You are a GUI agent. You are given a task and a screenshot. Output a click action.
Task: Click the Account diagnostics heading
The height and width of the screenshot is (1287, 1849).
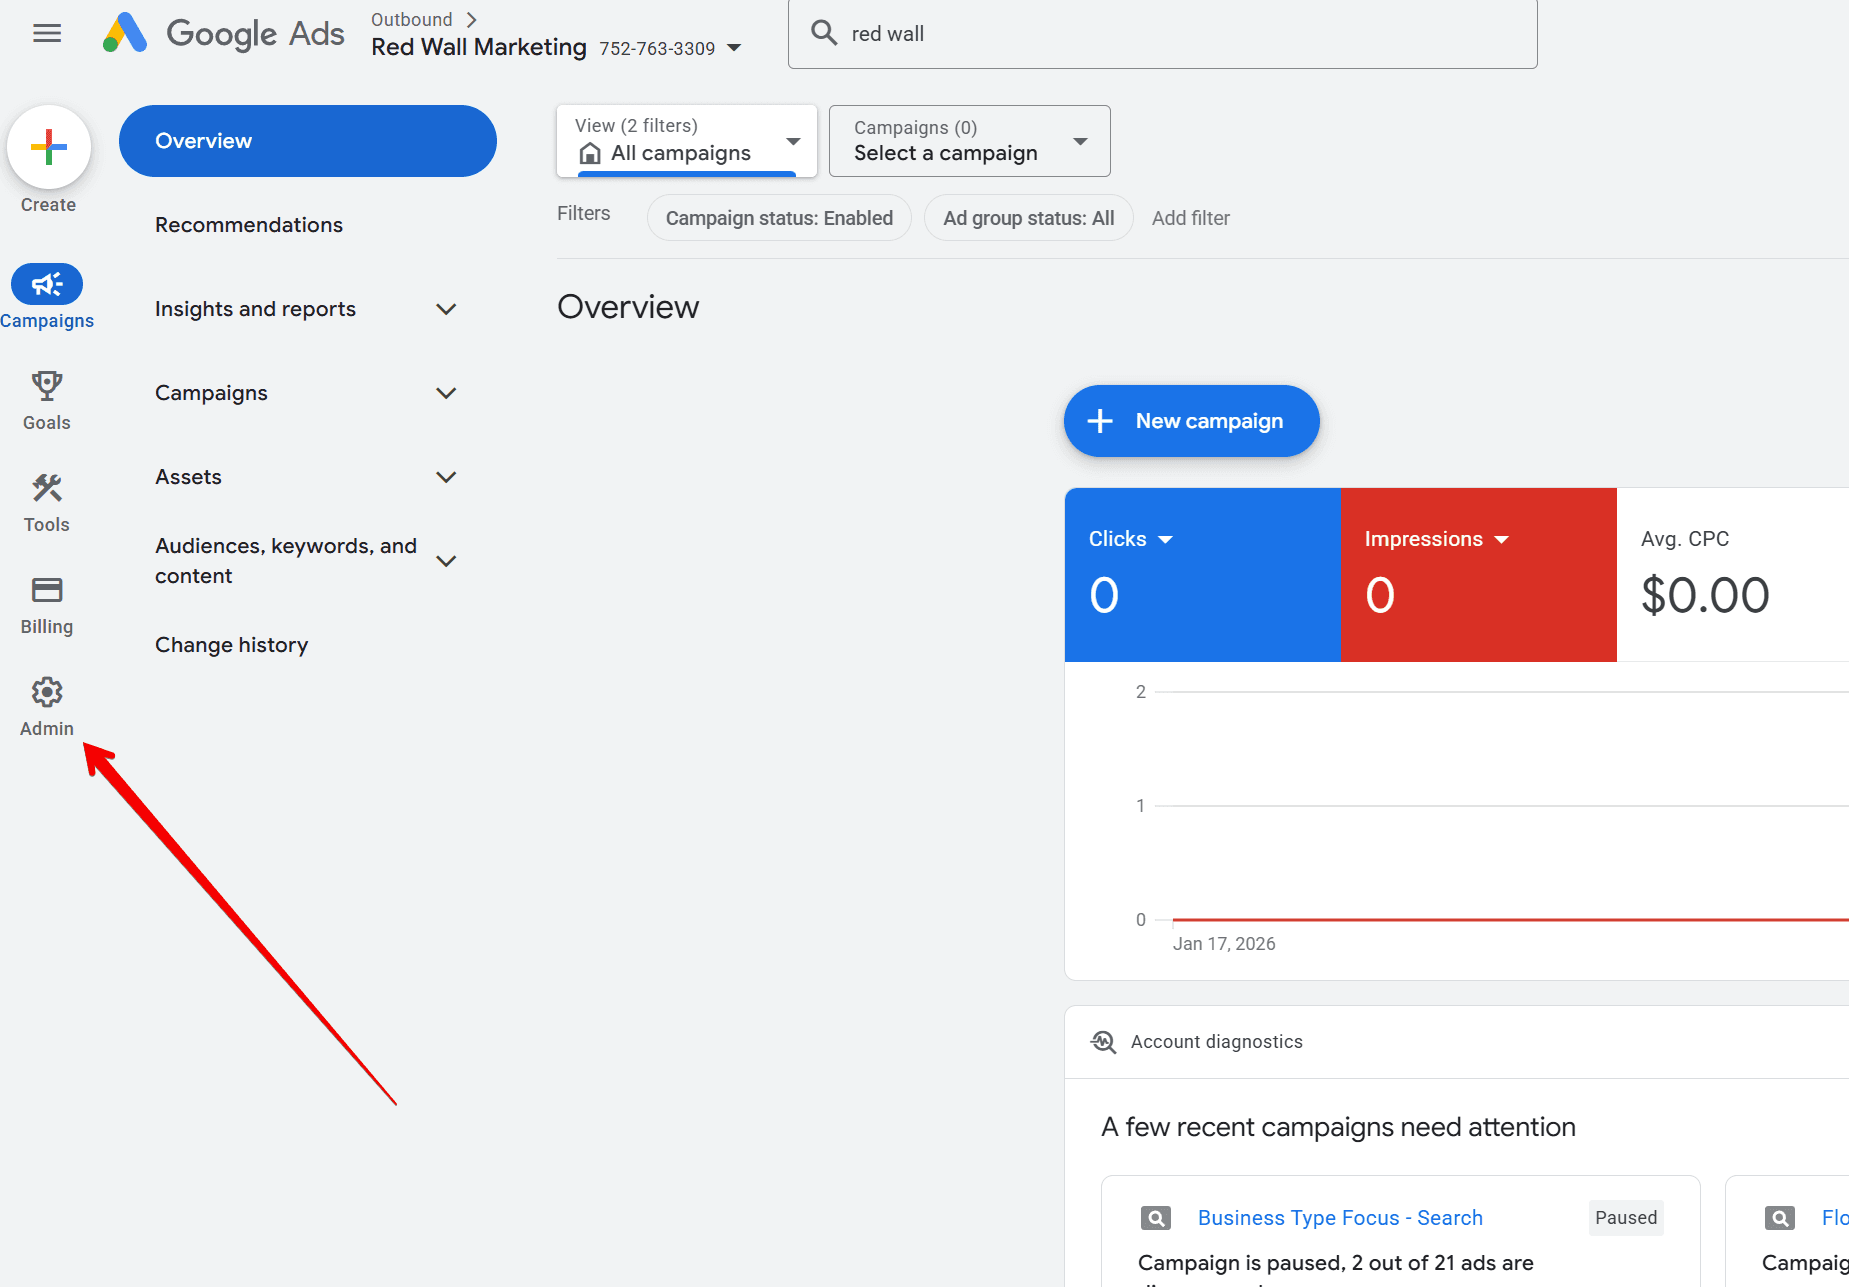[1216, 1042]
